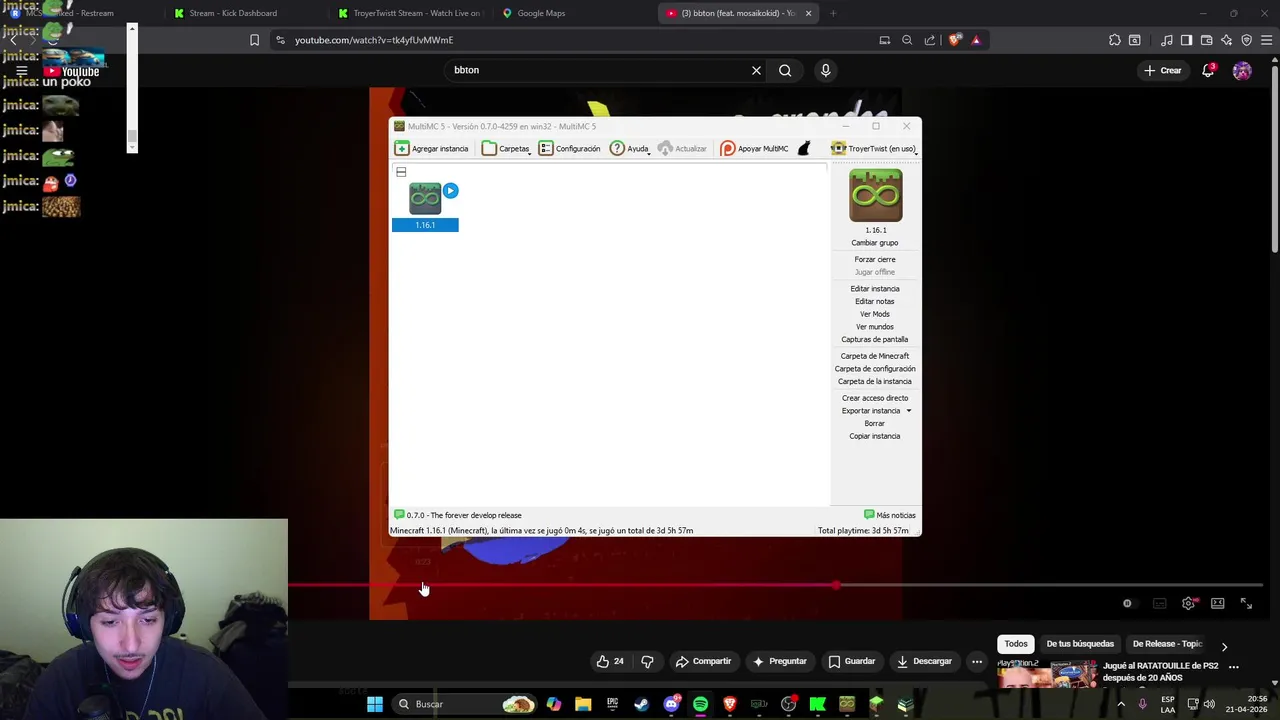Open the Ayuda dropdown in MultiMC
1280x720 pixels.
point(630,148)
